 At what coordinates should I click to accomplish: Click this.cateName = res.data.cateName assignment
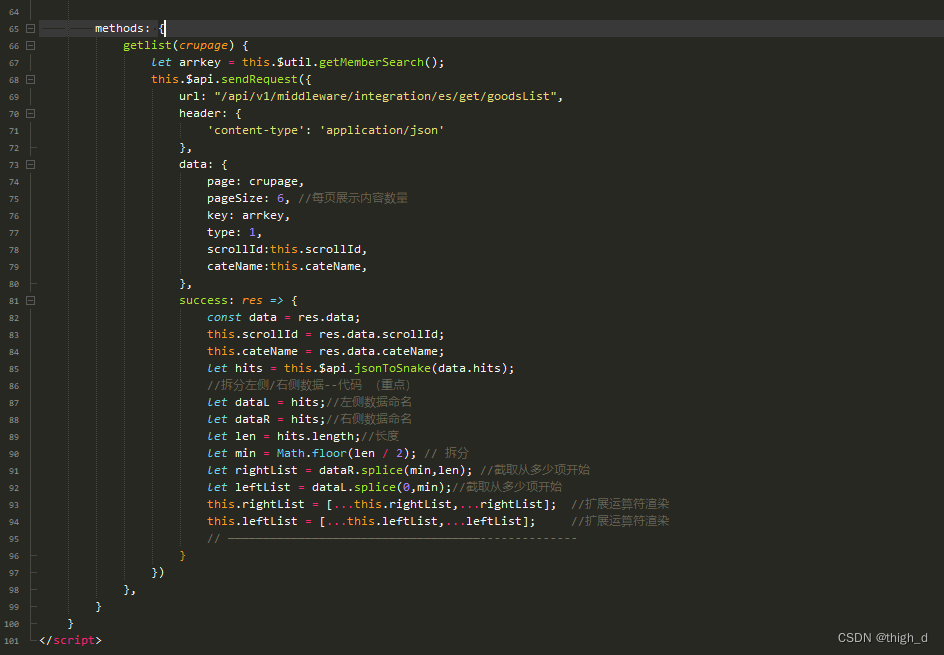coord(326,351)
